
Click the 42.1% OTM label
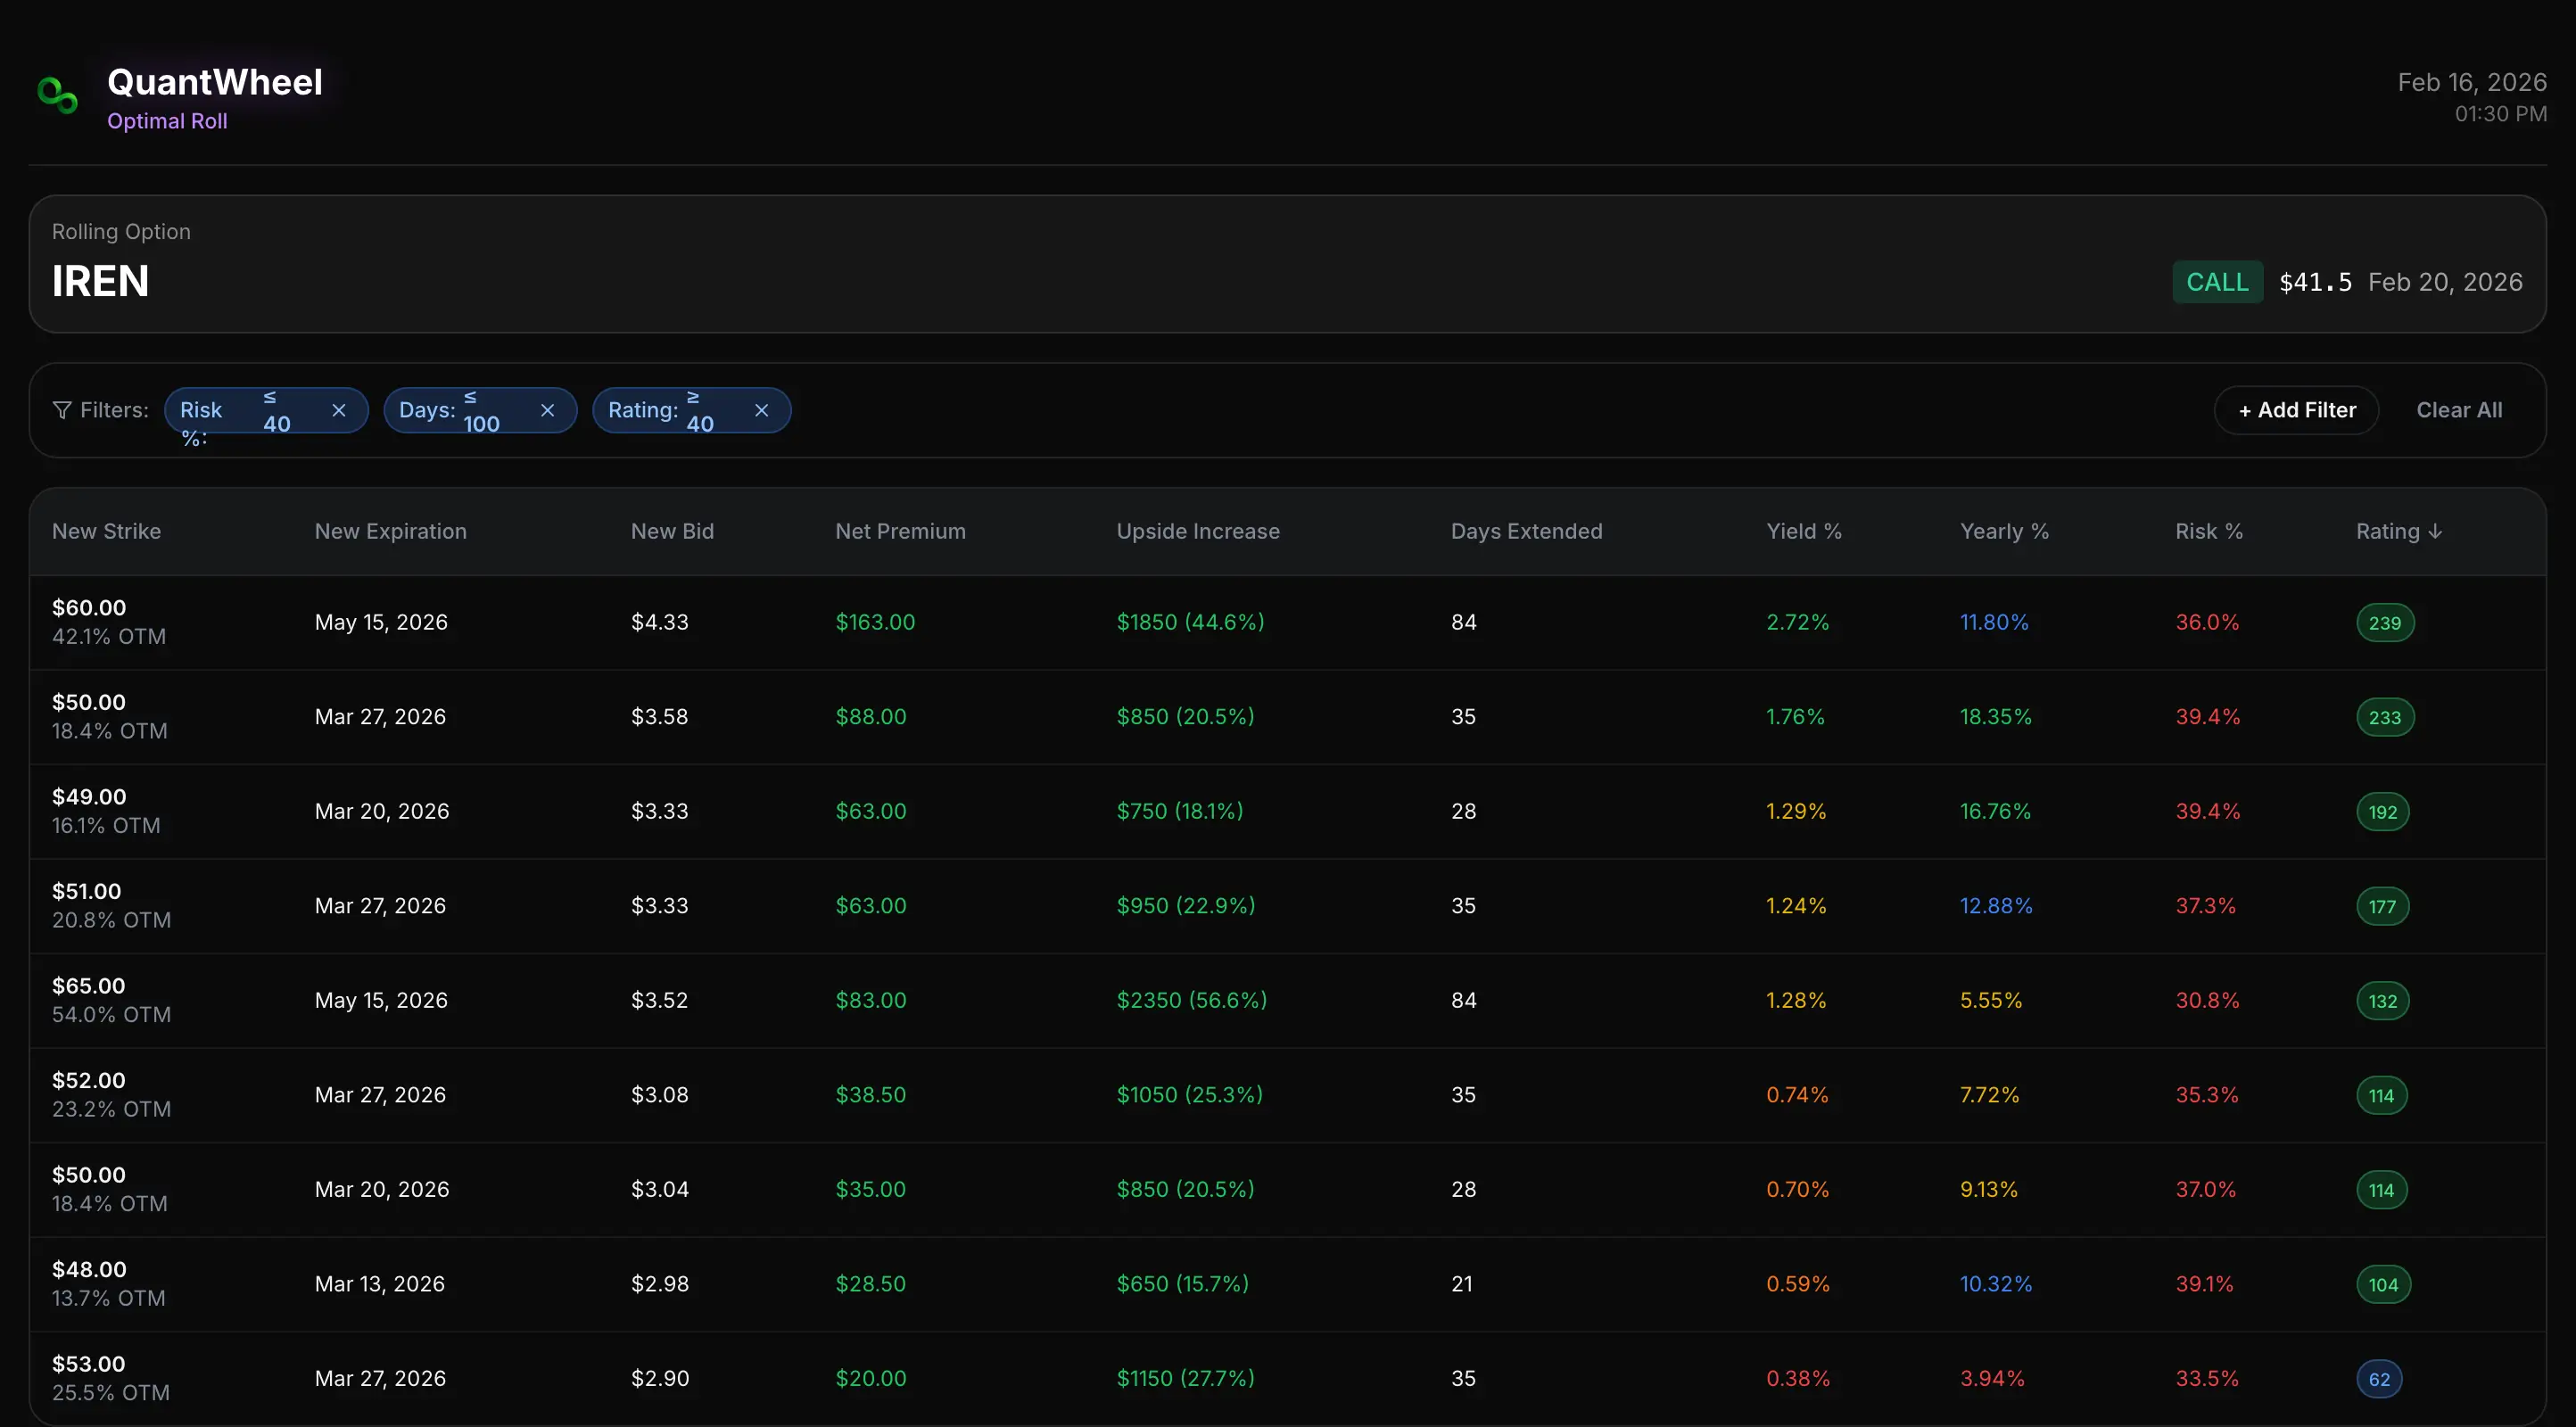[x=109, y=637]
